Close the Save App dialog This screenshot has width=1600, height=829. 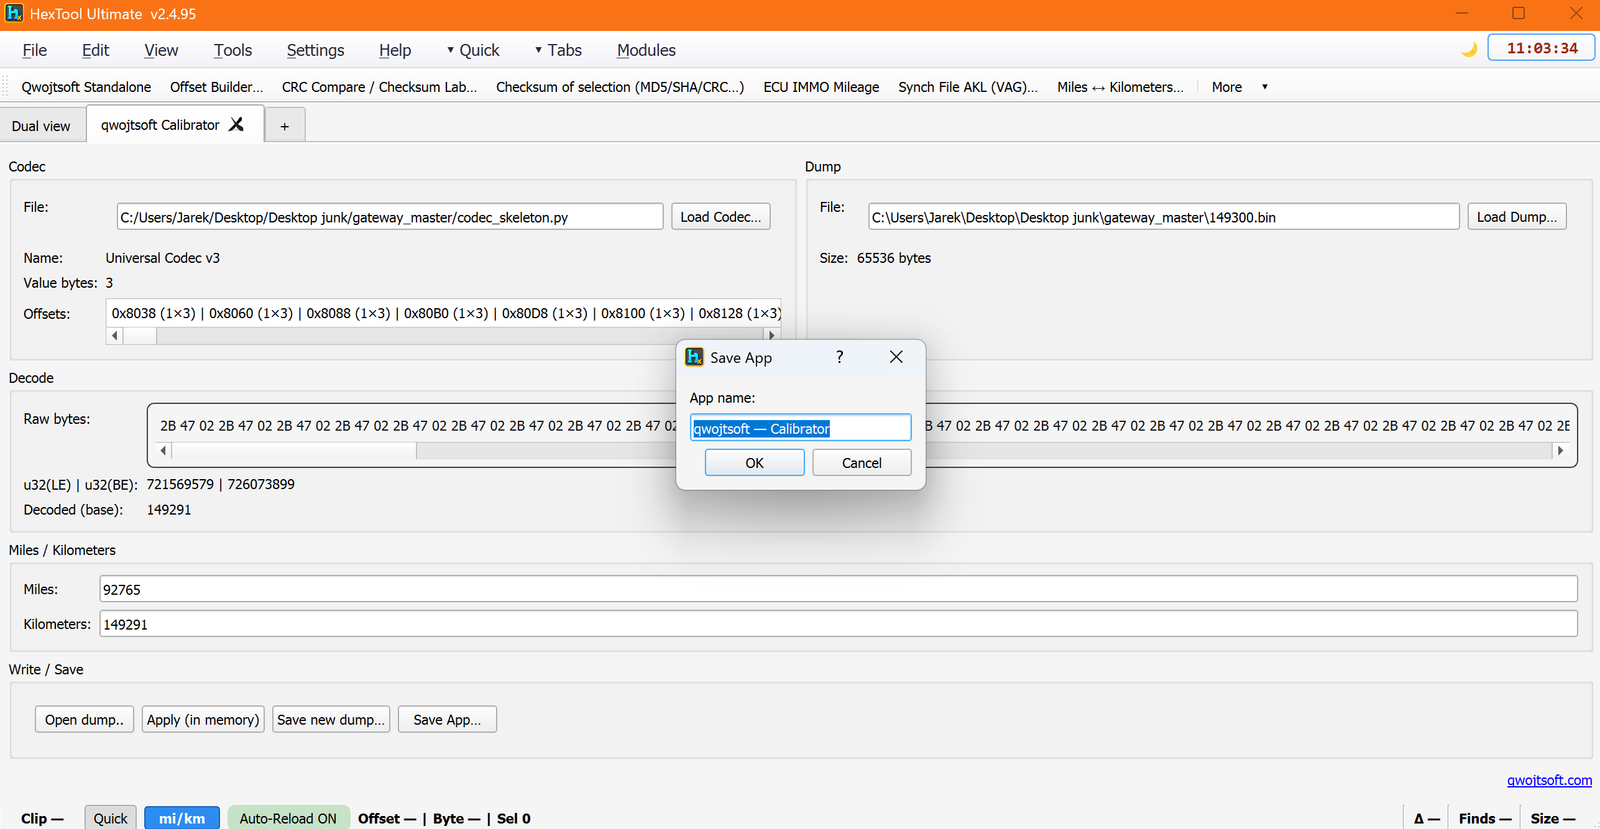pyautogui.click(x=896, y=357)
